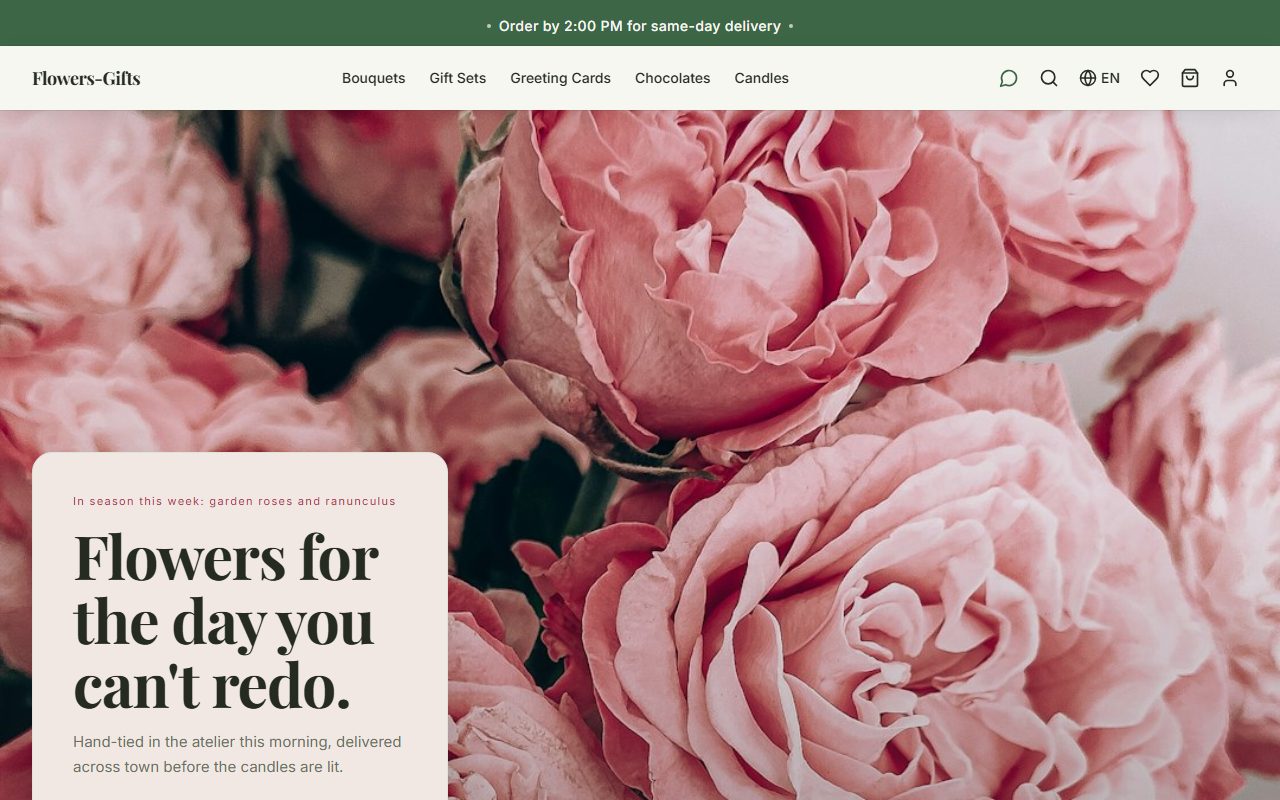Browse Greeting Cards category
This screenshot has width=1280, height=800.
tap(560, 78)
